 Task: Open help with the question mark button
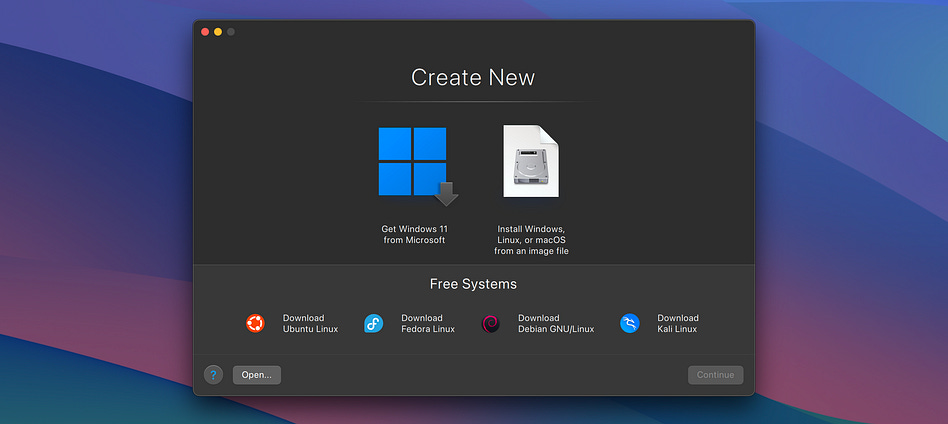pos(213,375)
